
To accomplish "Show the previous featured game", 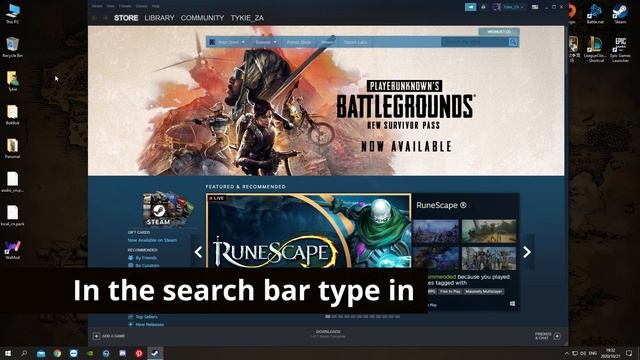I will point(198,252).
